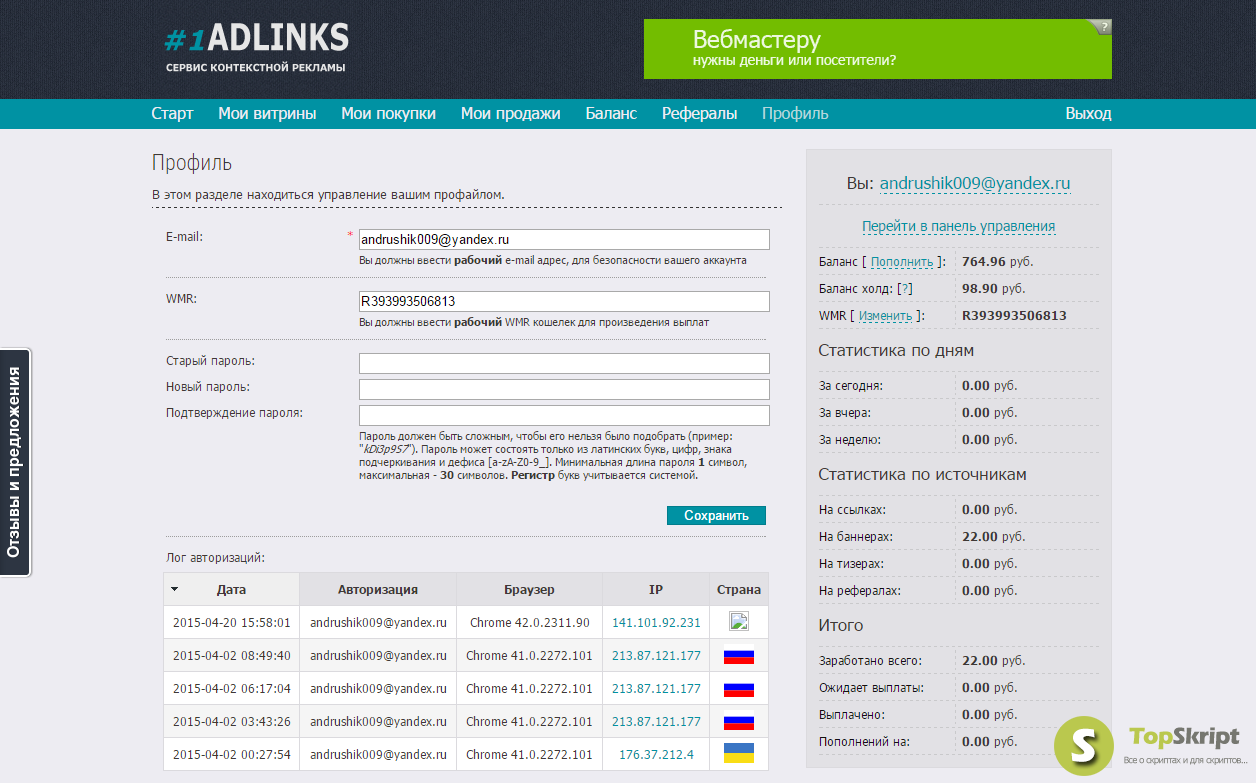
Task: Open IP 213.87.121.177 in the 08:49:40 row
Action: (x=656, y=656)
